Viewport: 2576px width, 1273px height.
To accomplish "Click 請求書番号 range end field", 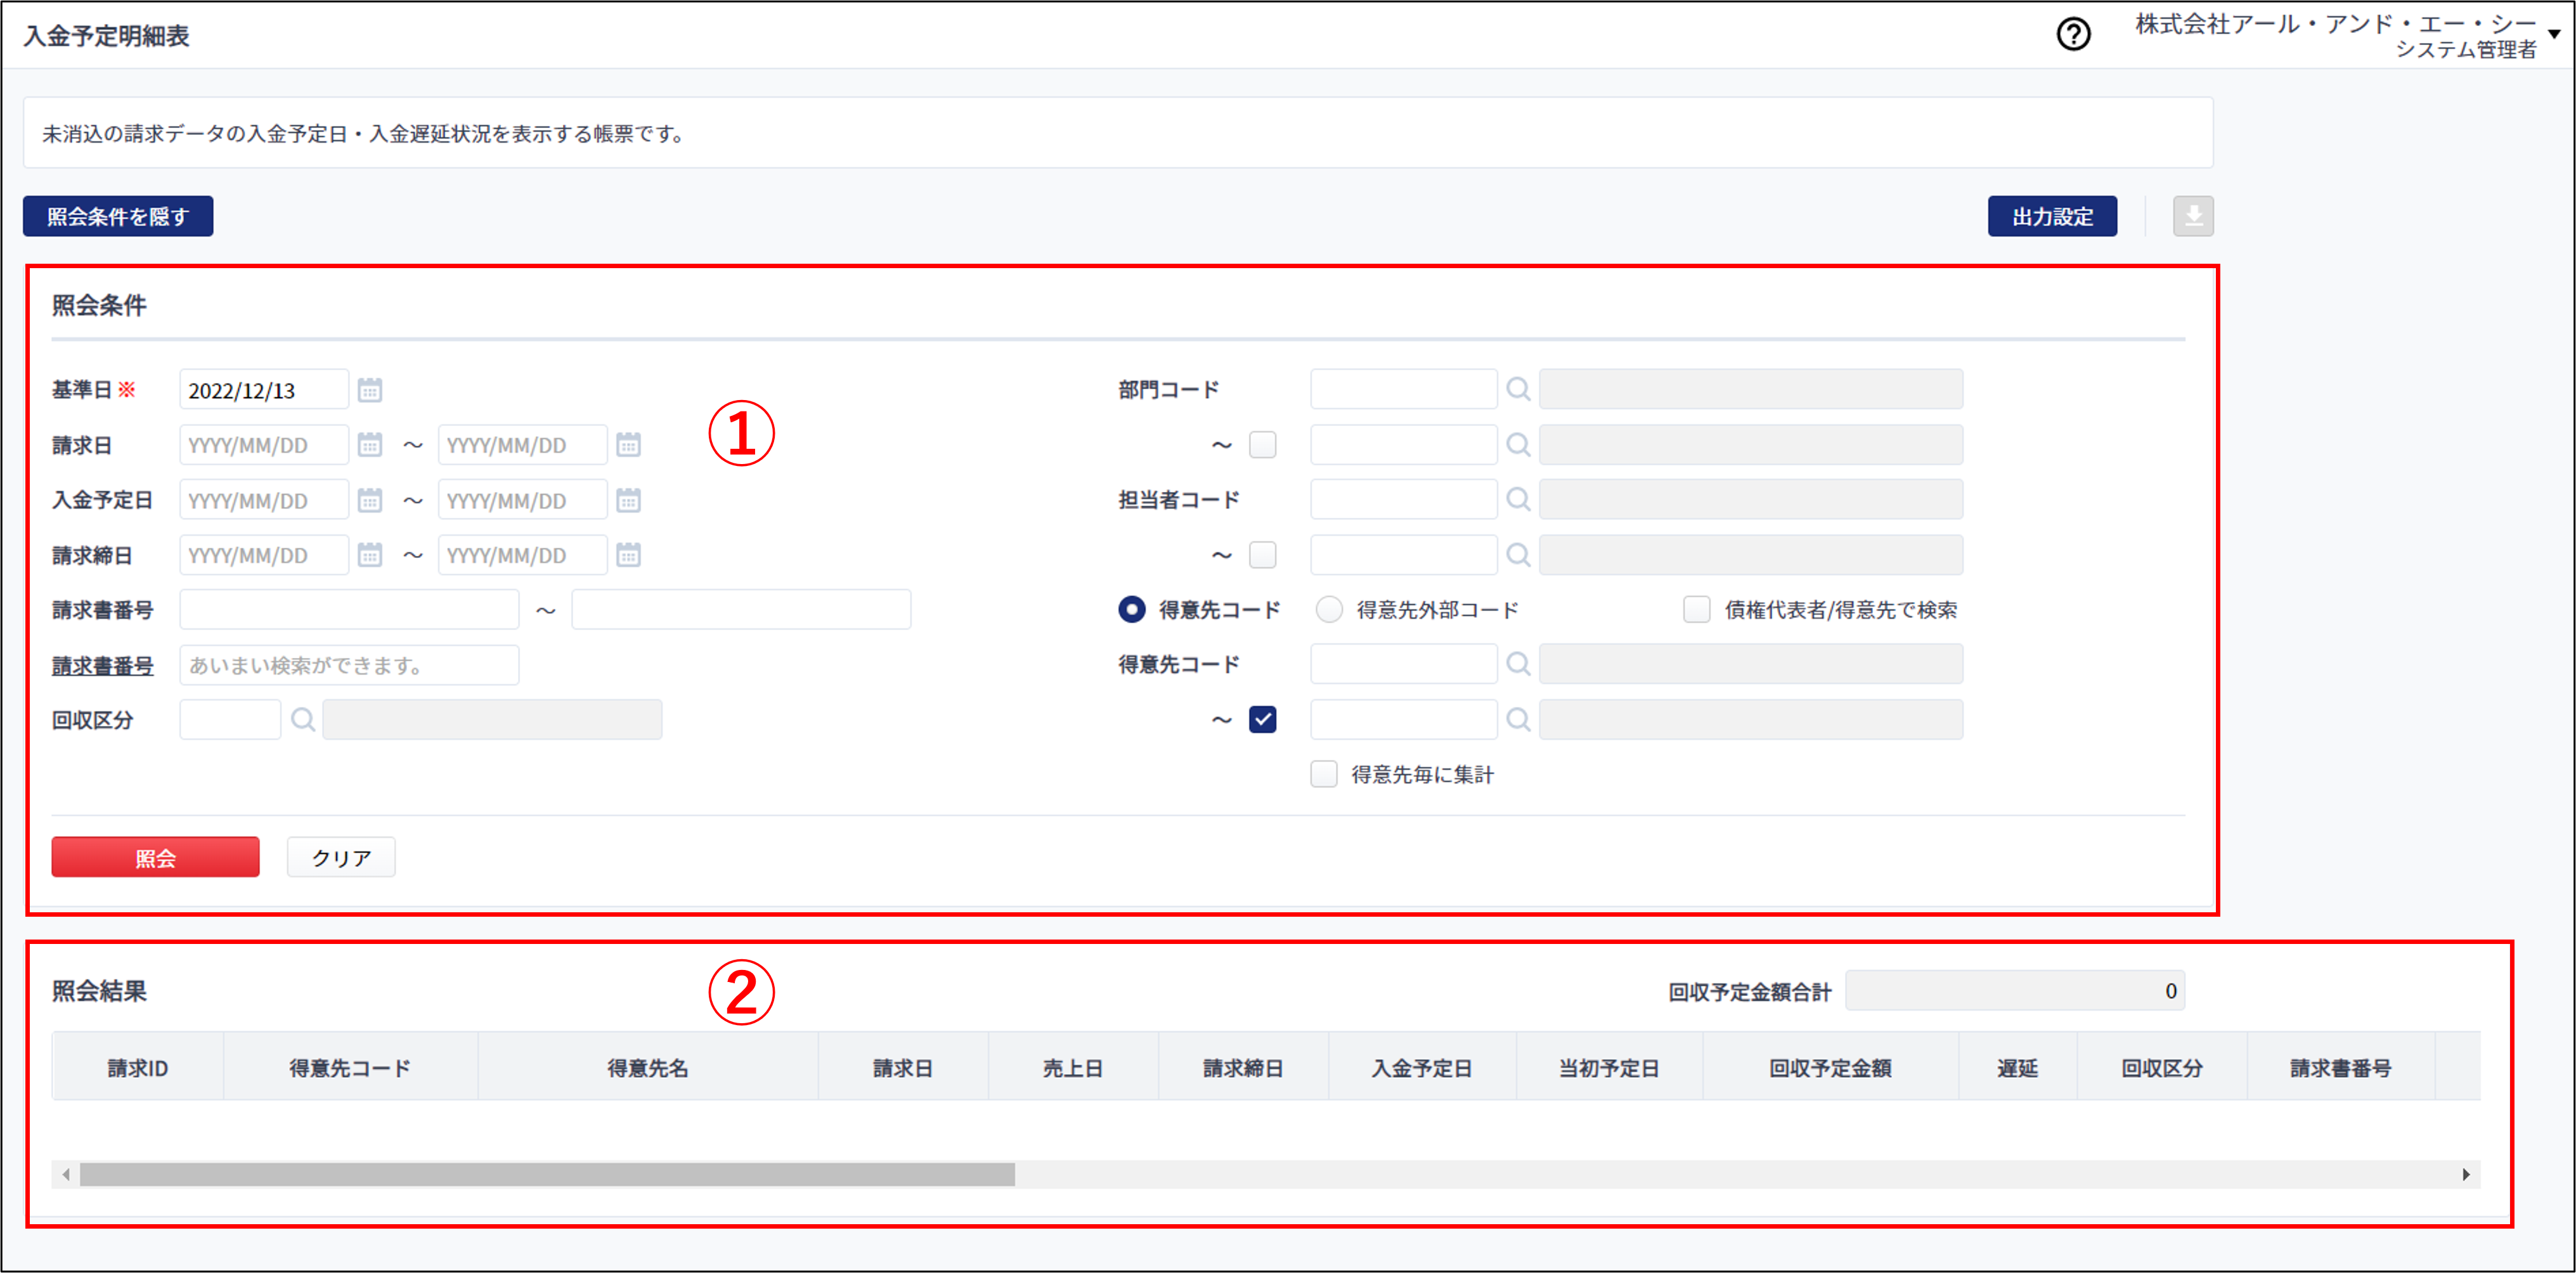I will (741, 609).
